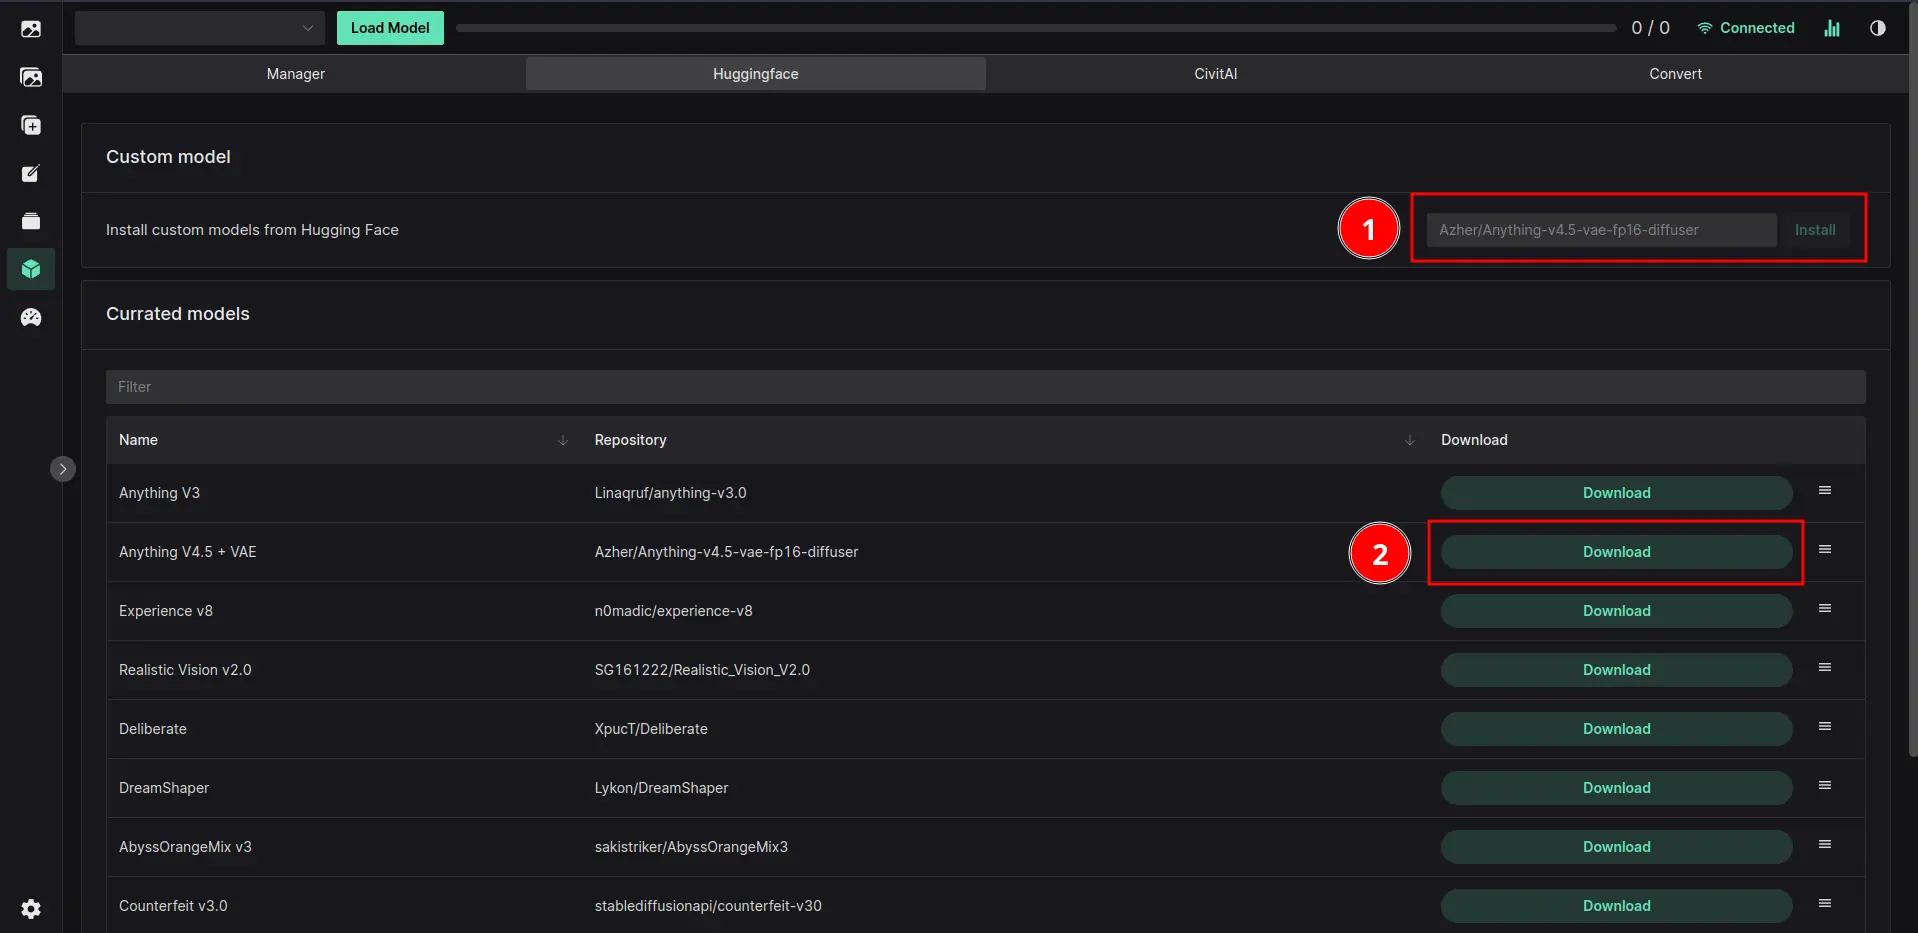The image size is (1918, 933).
Task: Switch to the CivitAI tab
Action: pos(1216,74)
